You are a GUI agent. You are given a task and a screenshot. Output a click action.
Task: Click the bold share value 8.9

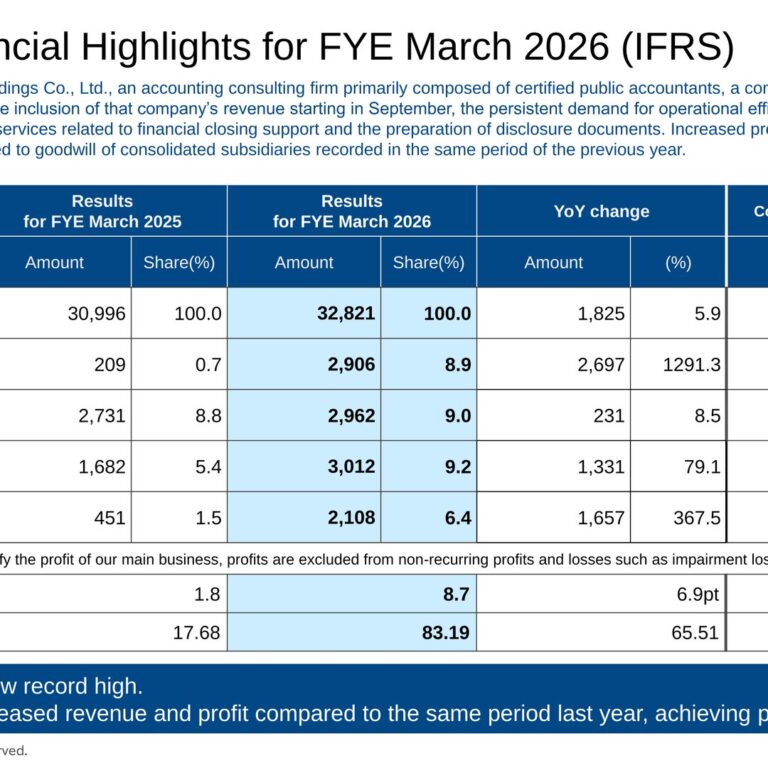coord(457,365)
